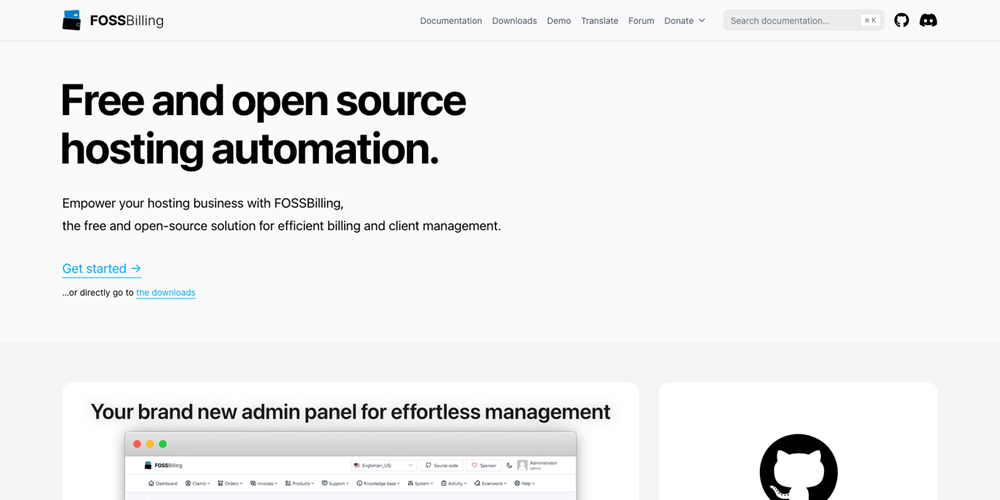This screenshot has width=1000, height=500.
Task: Click yellow minimize dot of preview window
Action: tap(150, 444)
